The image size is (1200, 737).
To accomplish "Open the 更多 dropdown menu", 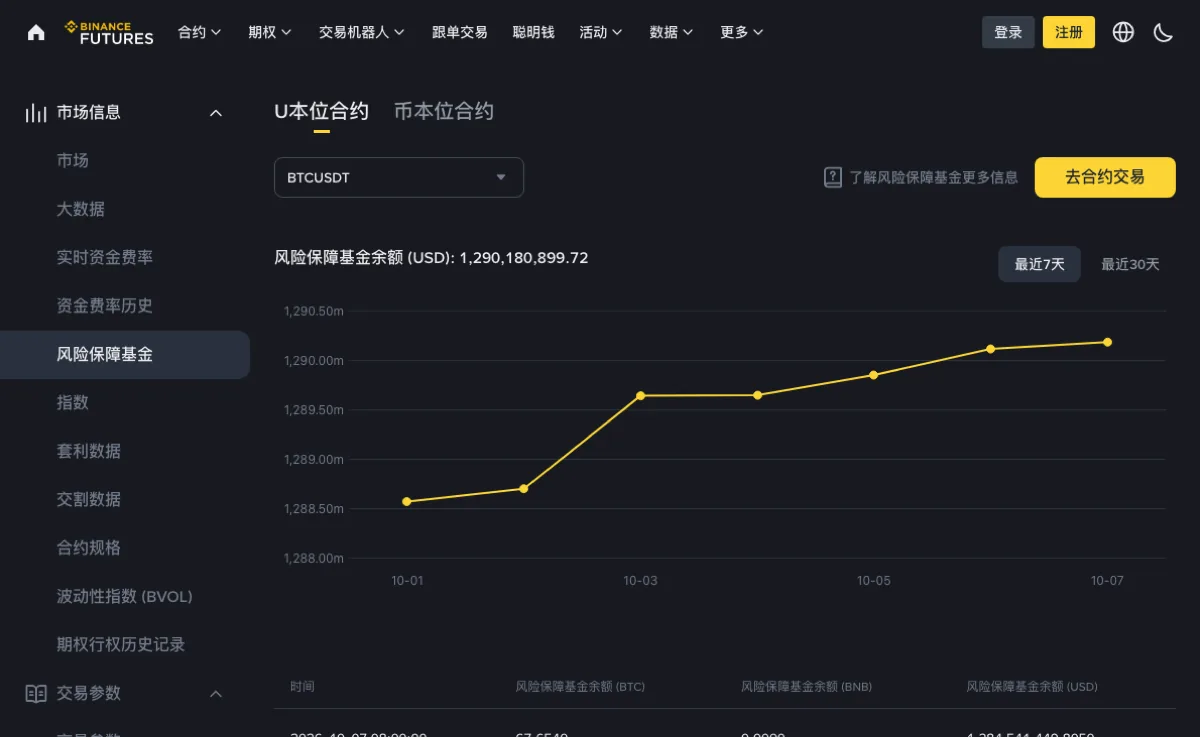I will [x=742, y=32].
